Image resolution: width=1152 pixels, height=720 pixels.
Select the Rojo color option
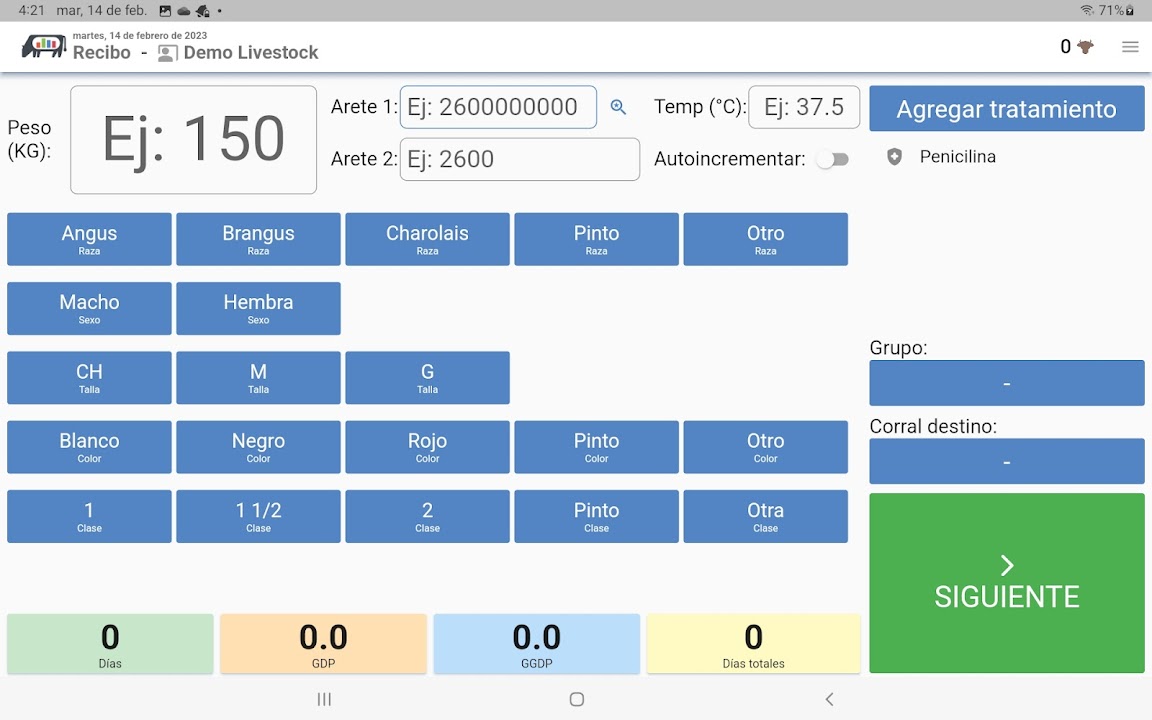tap(427, 447)
